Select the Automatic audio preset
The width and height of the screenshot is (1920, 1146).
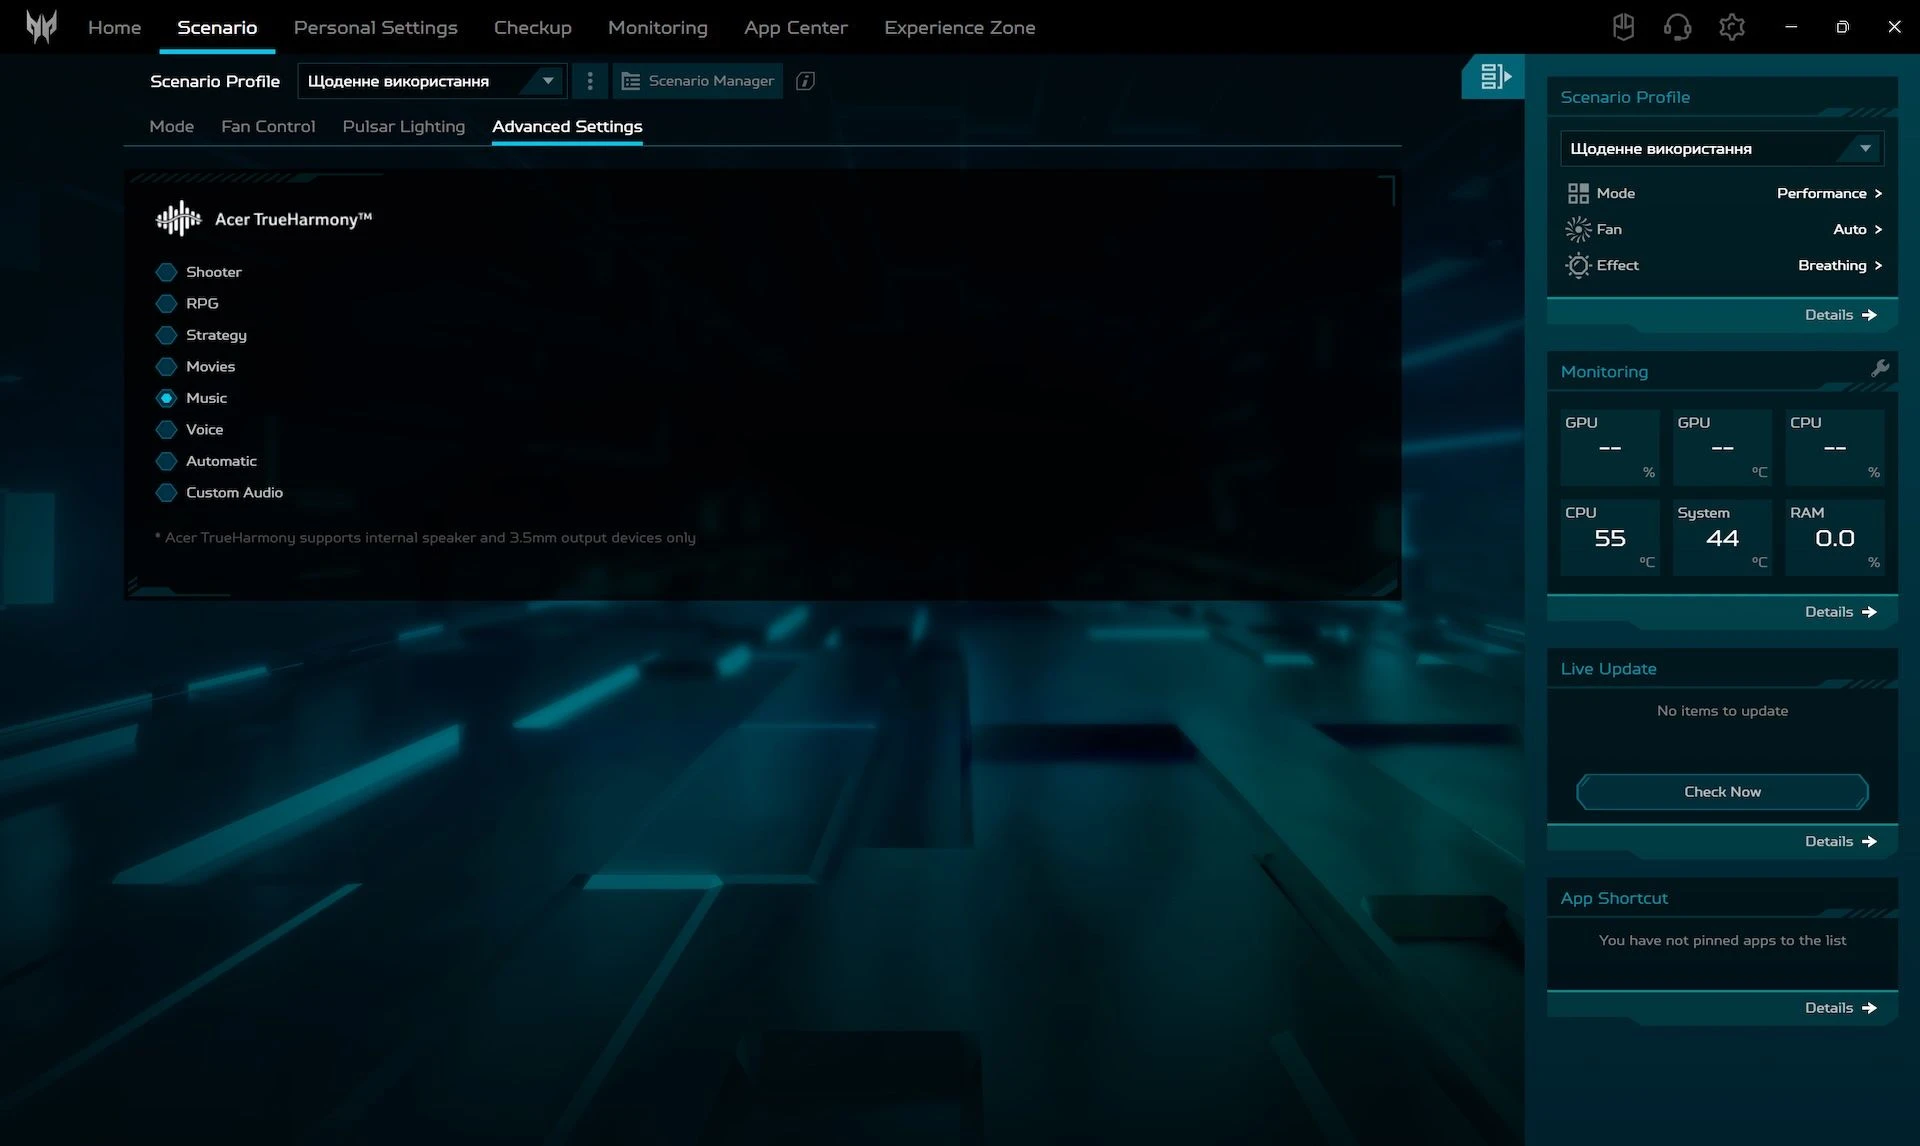(207, 461)
